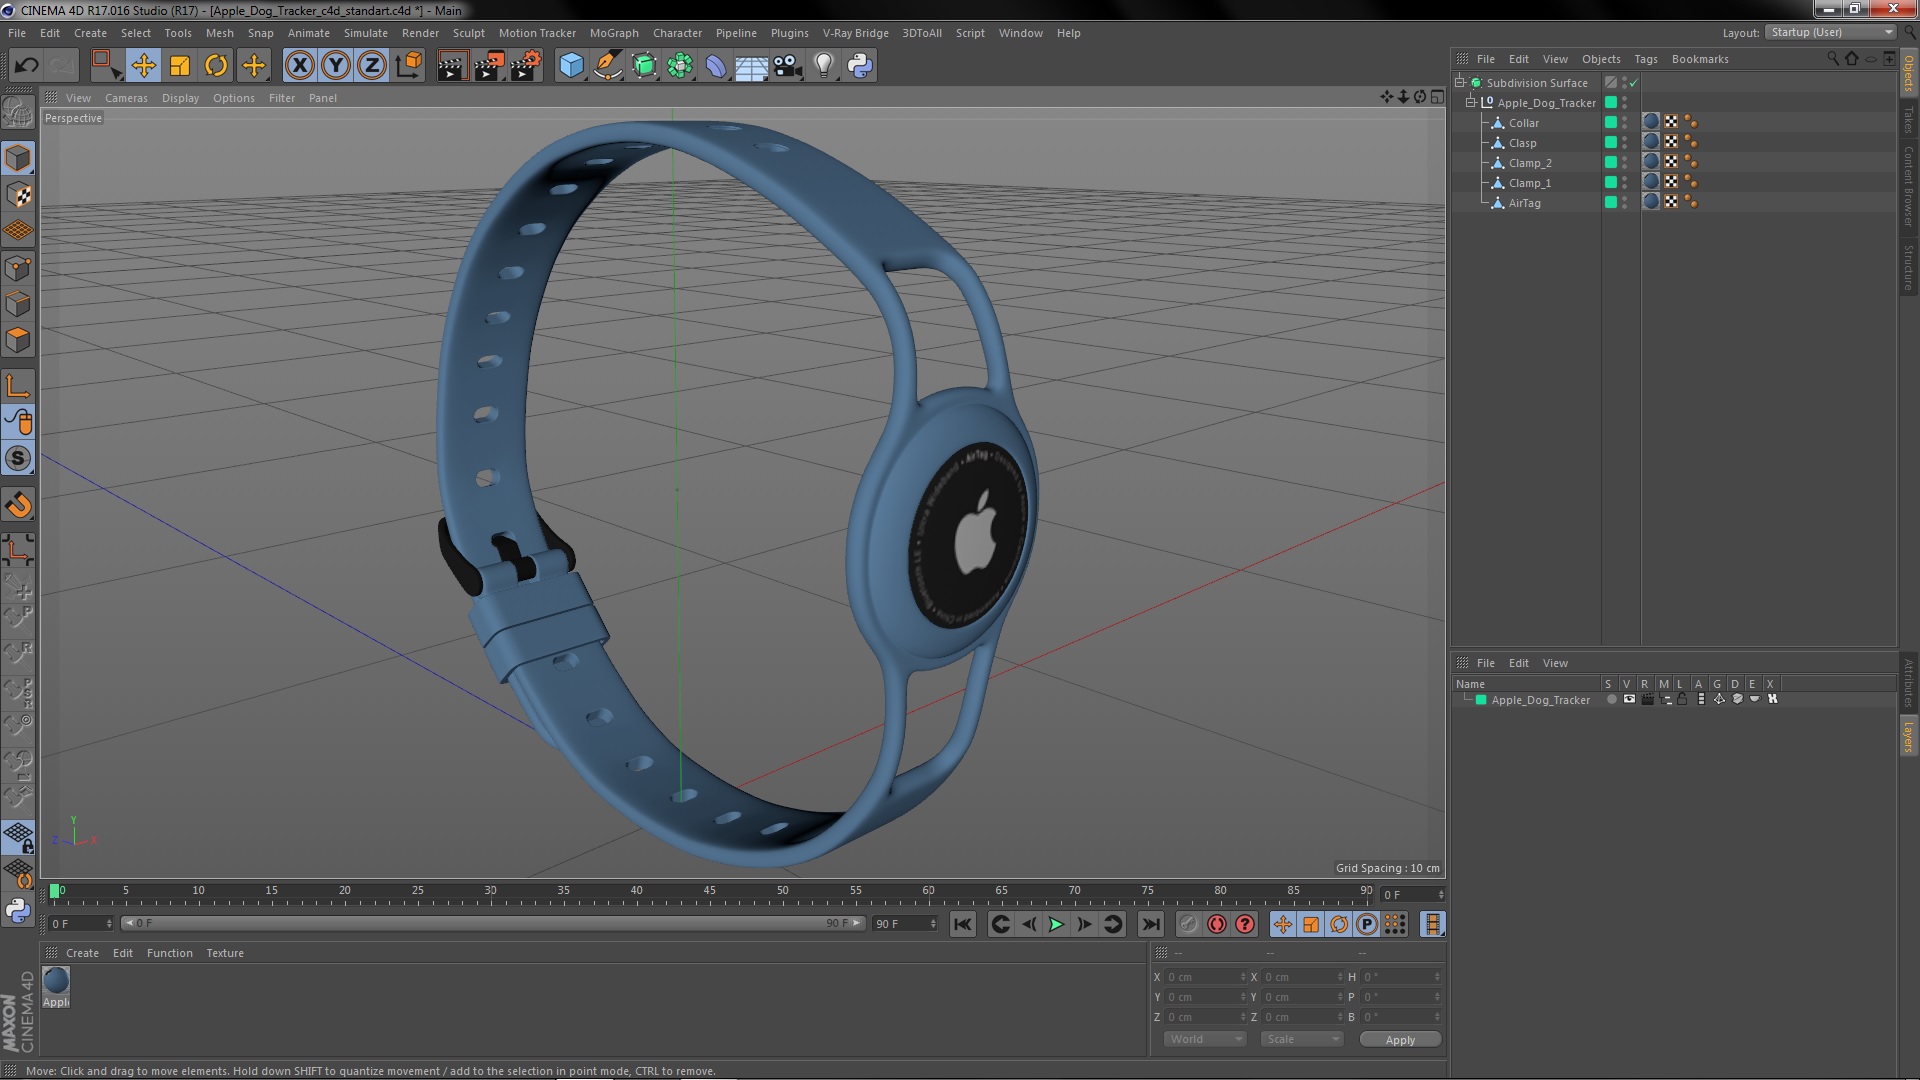The width and height of the screenshot is (1920, 1080).
Task: Click frame 45 on the timeline
Action: (x=709, y=890)
